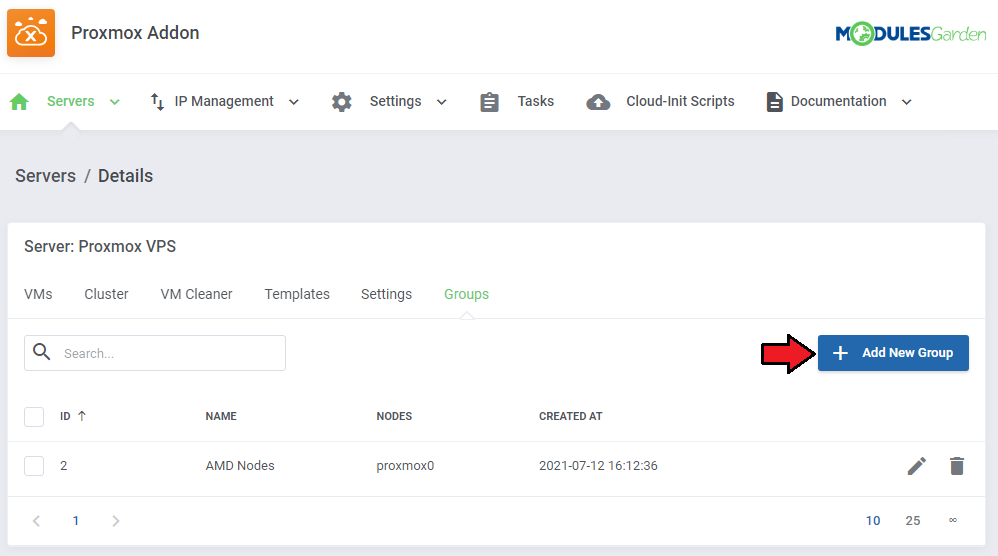Click the ID column header

tap(65, 416)
